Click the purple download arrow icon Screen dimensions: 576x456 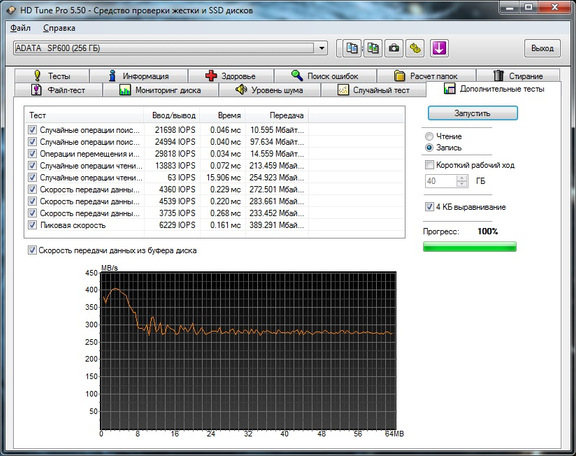[439, 48]
